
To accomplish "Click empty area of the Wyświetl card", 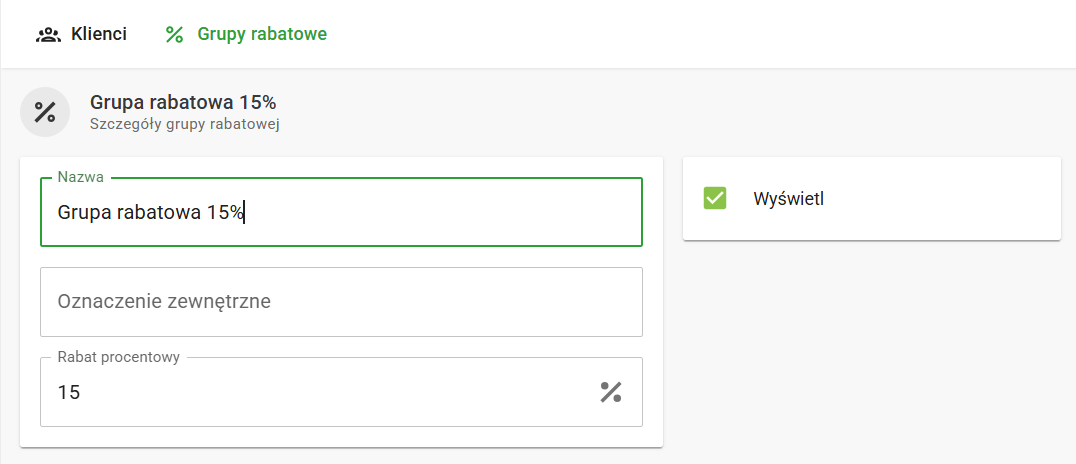I will (950, 199).
